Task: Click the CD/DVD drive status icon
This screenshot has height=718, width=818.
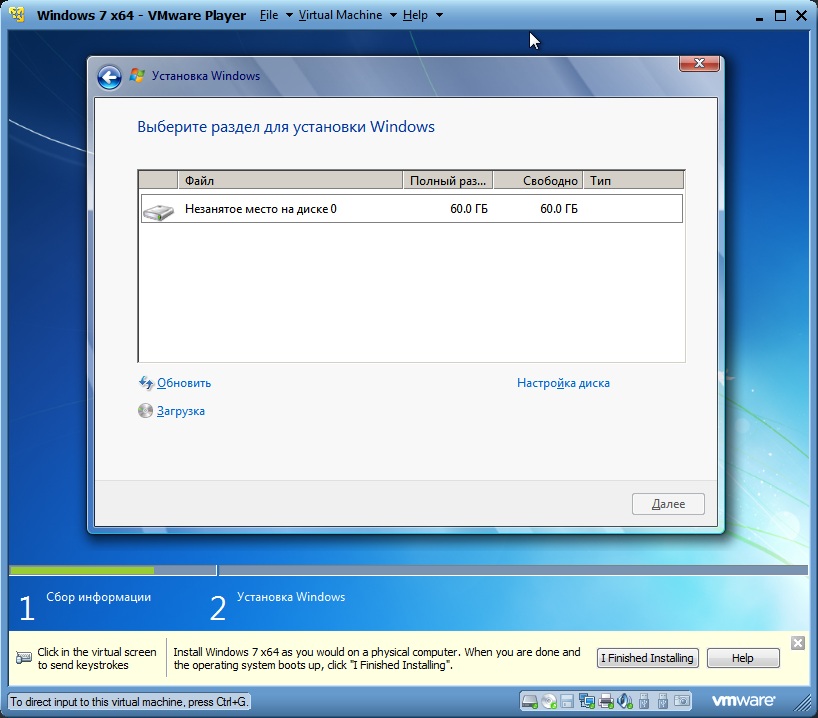Action: pyautogui.click(x=549, y=702)
